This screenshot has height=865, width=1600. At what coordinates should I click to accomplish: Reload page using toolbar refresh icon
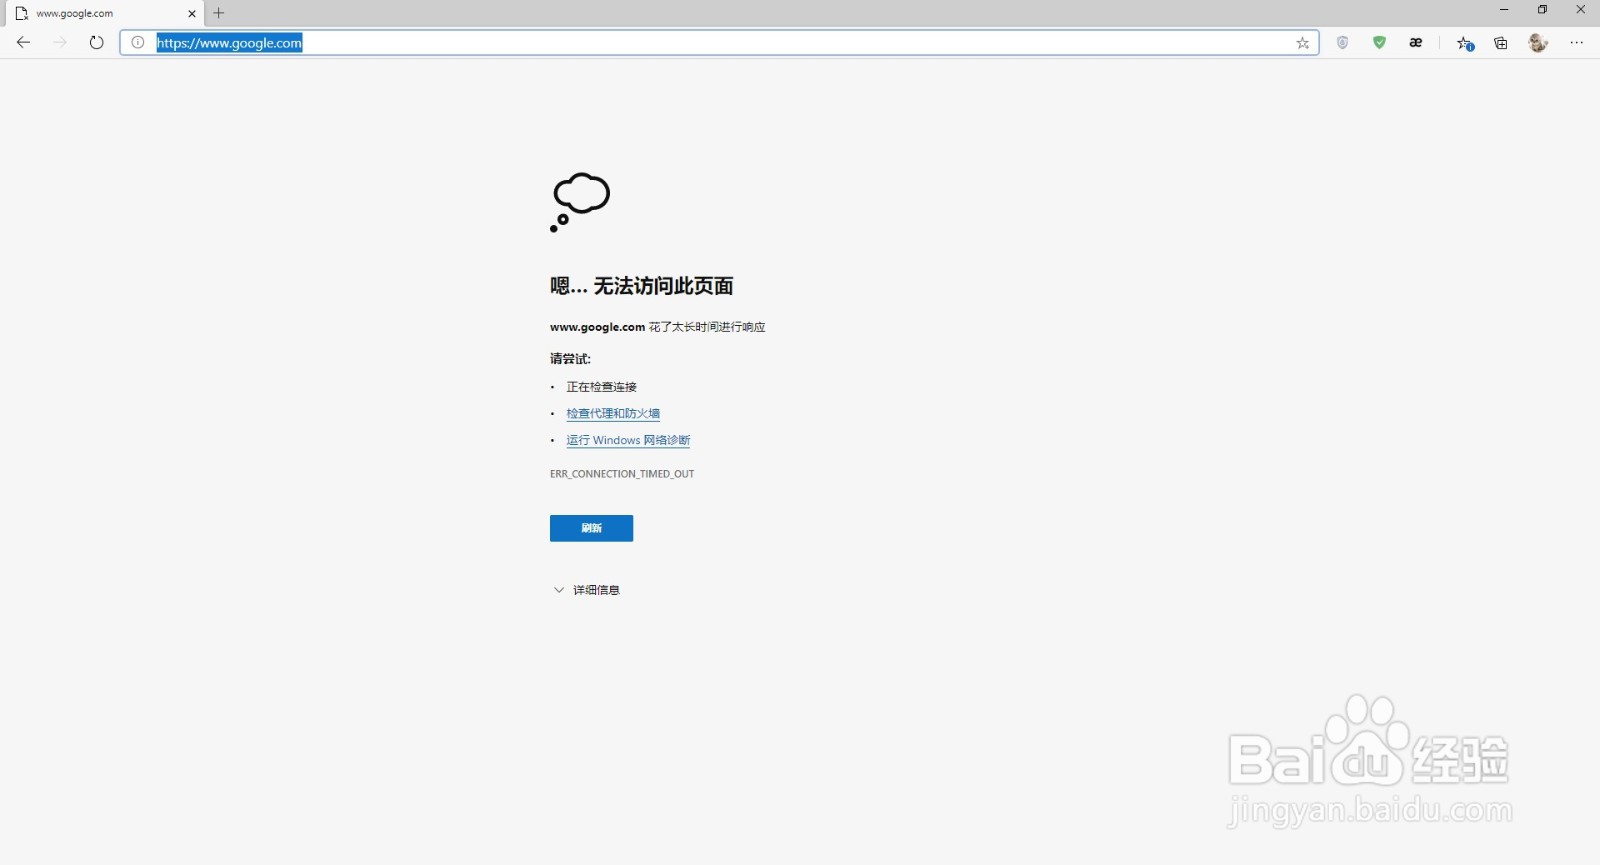pos(96,42)
